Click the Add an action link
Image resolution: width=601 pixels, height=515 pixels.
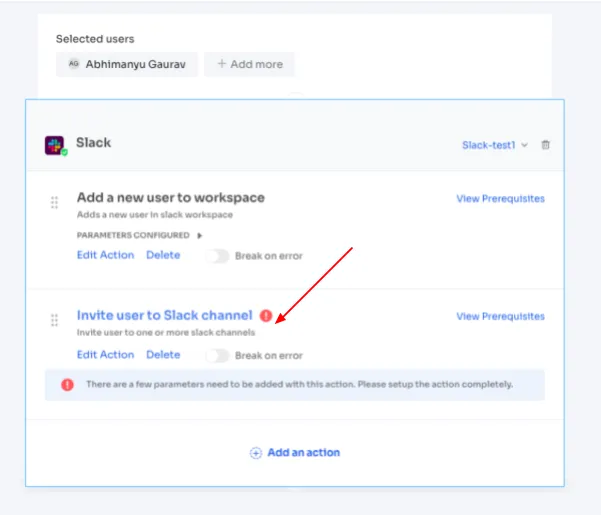coord(304,453)
